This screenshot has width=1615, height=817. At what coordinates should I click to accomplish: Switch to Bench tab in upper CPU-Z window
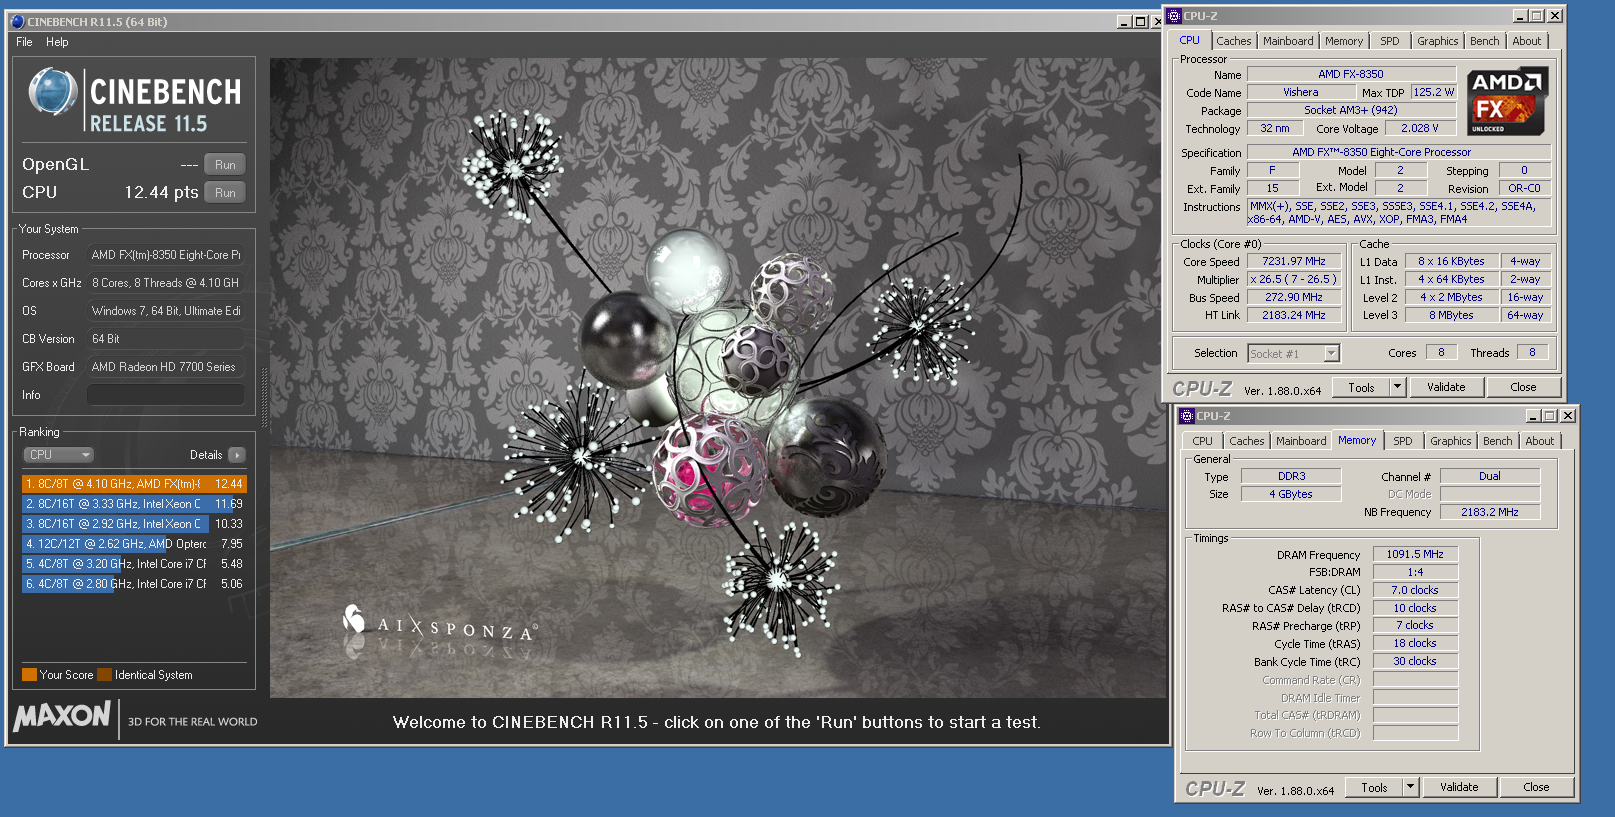pyautogui.click(x=1484, y=41)
